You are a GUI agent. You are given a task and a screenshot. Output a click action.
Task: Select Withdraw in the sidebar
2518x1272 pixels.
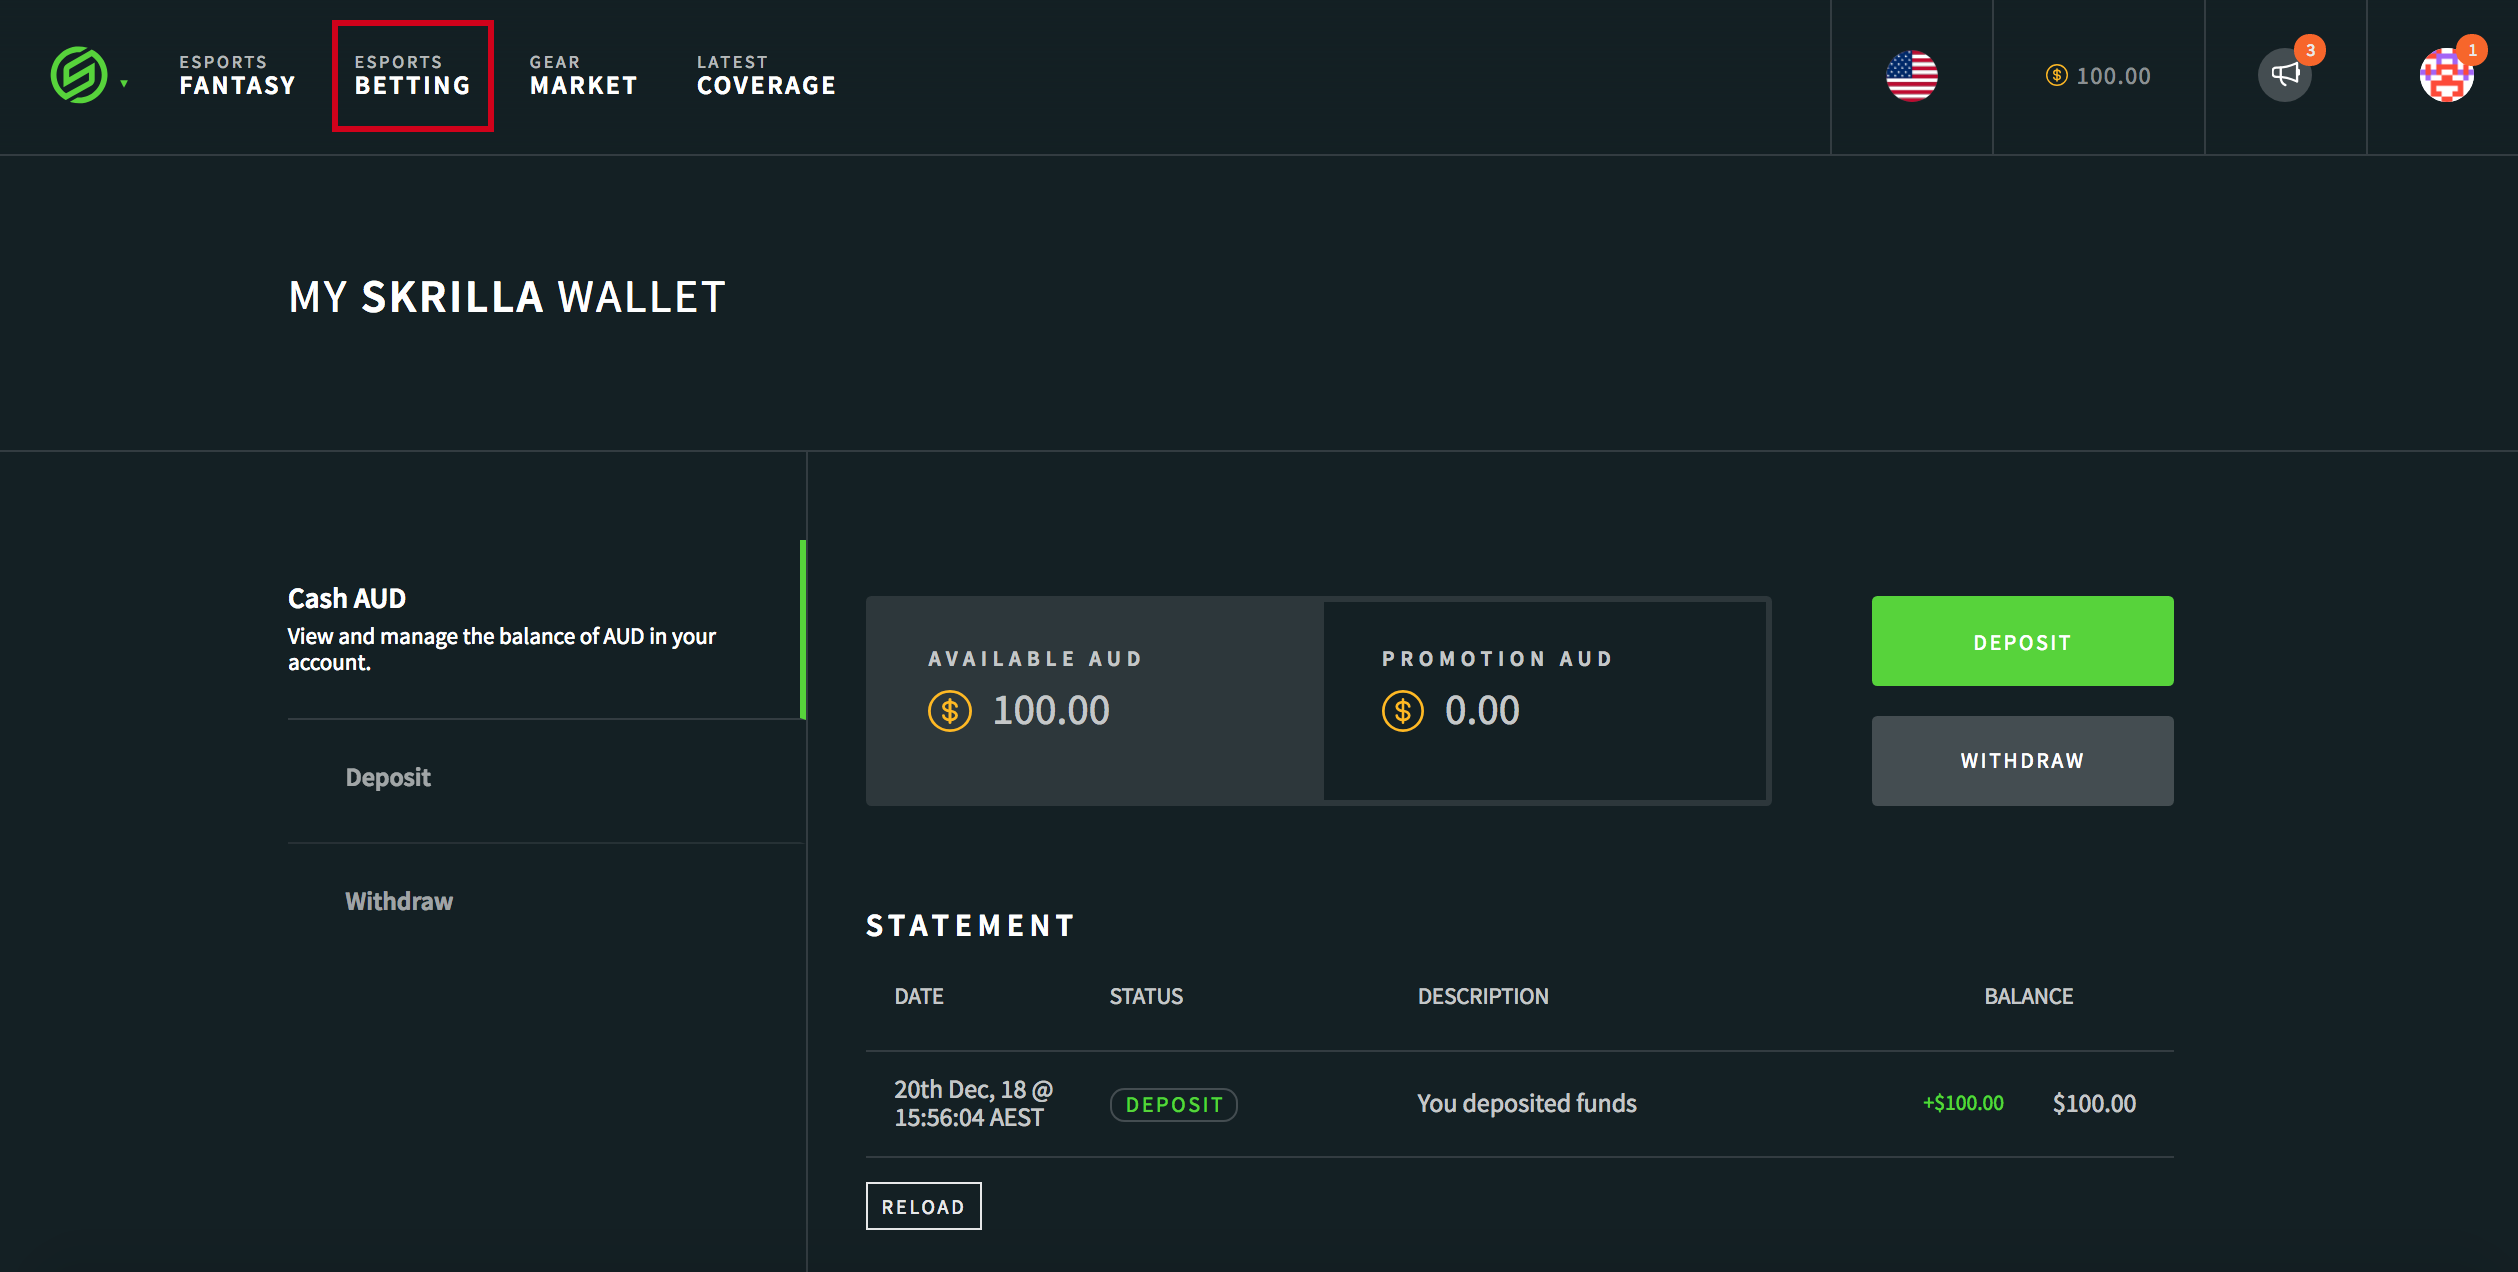click(x=399, y=902)
